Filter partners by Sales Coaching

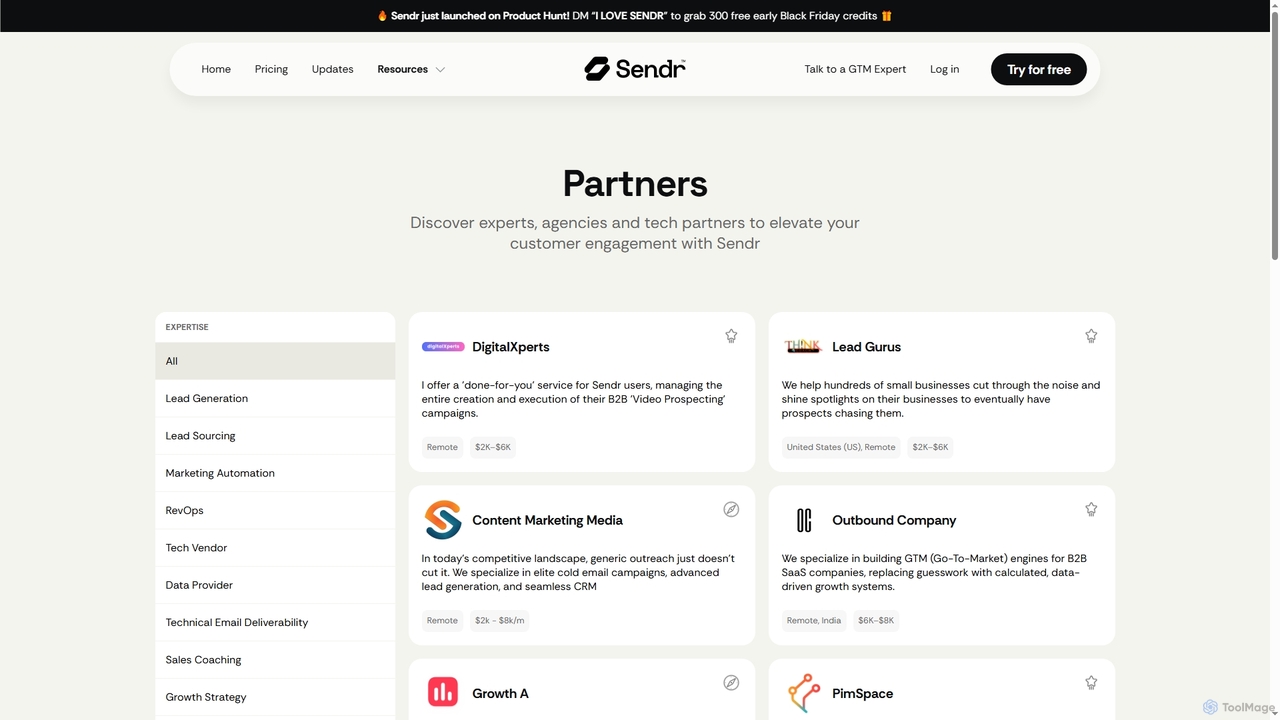[x=275, y=660]
